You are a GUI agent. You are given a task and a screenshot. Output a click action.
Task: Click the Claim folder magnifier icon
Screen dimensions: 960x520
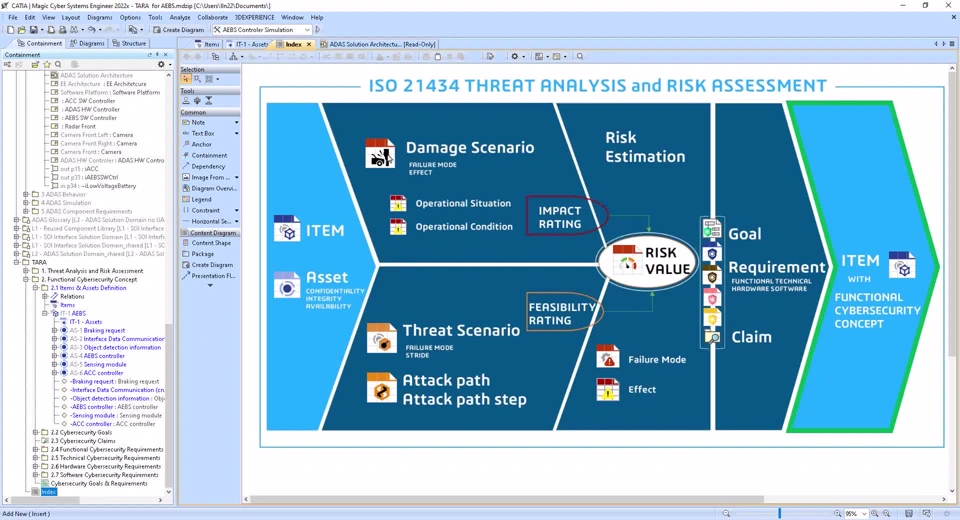[x=712, y=337]
